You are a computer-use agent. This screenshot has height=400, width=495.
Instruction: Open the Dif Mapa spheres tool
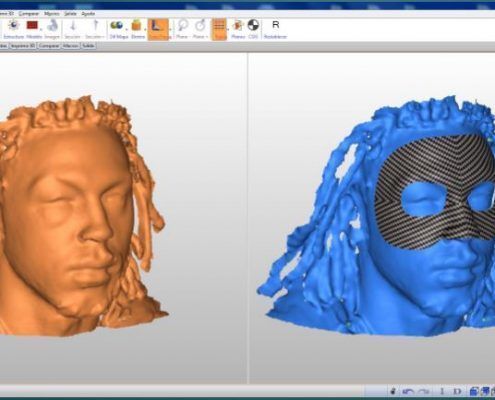[x=117, y=25]
